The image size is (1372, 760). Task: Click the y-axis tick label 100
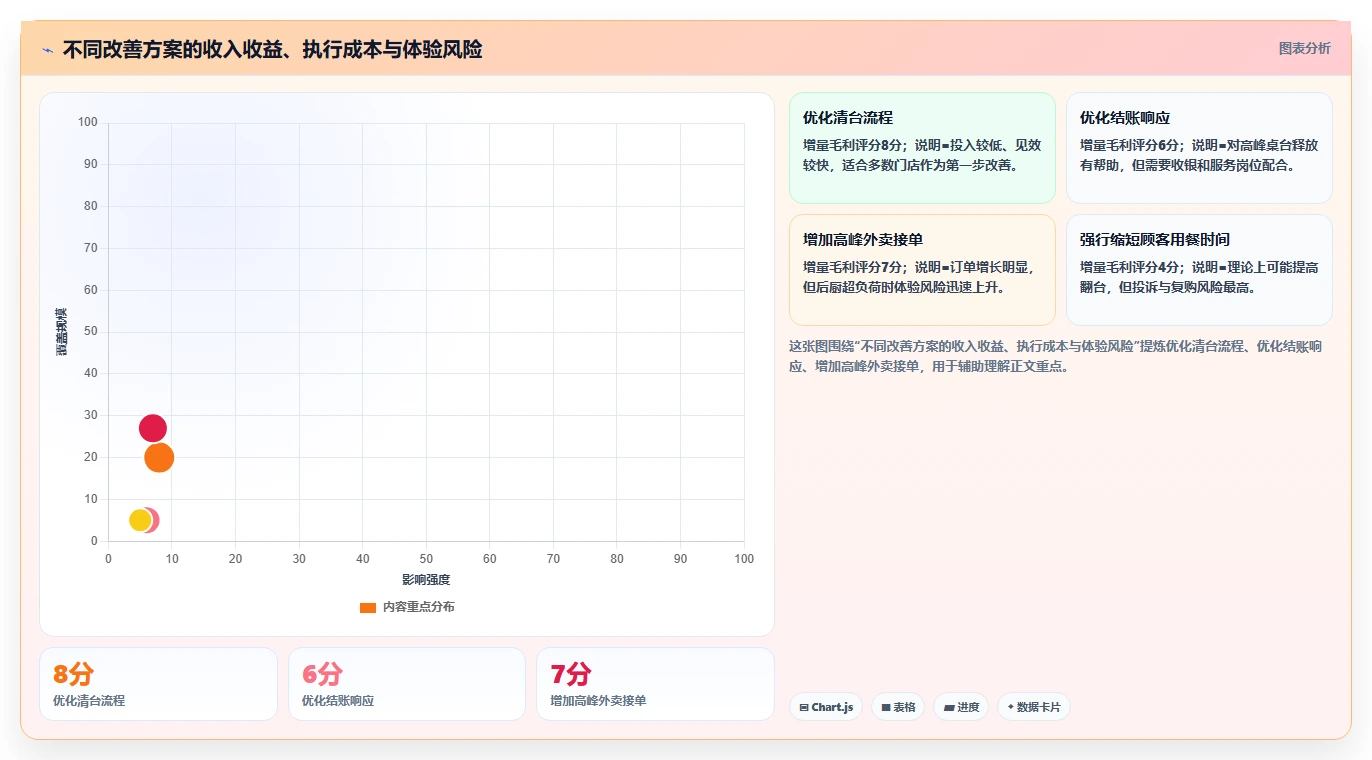(88, 122)
